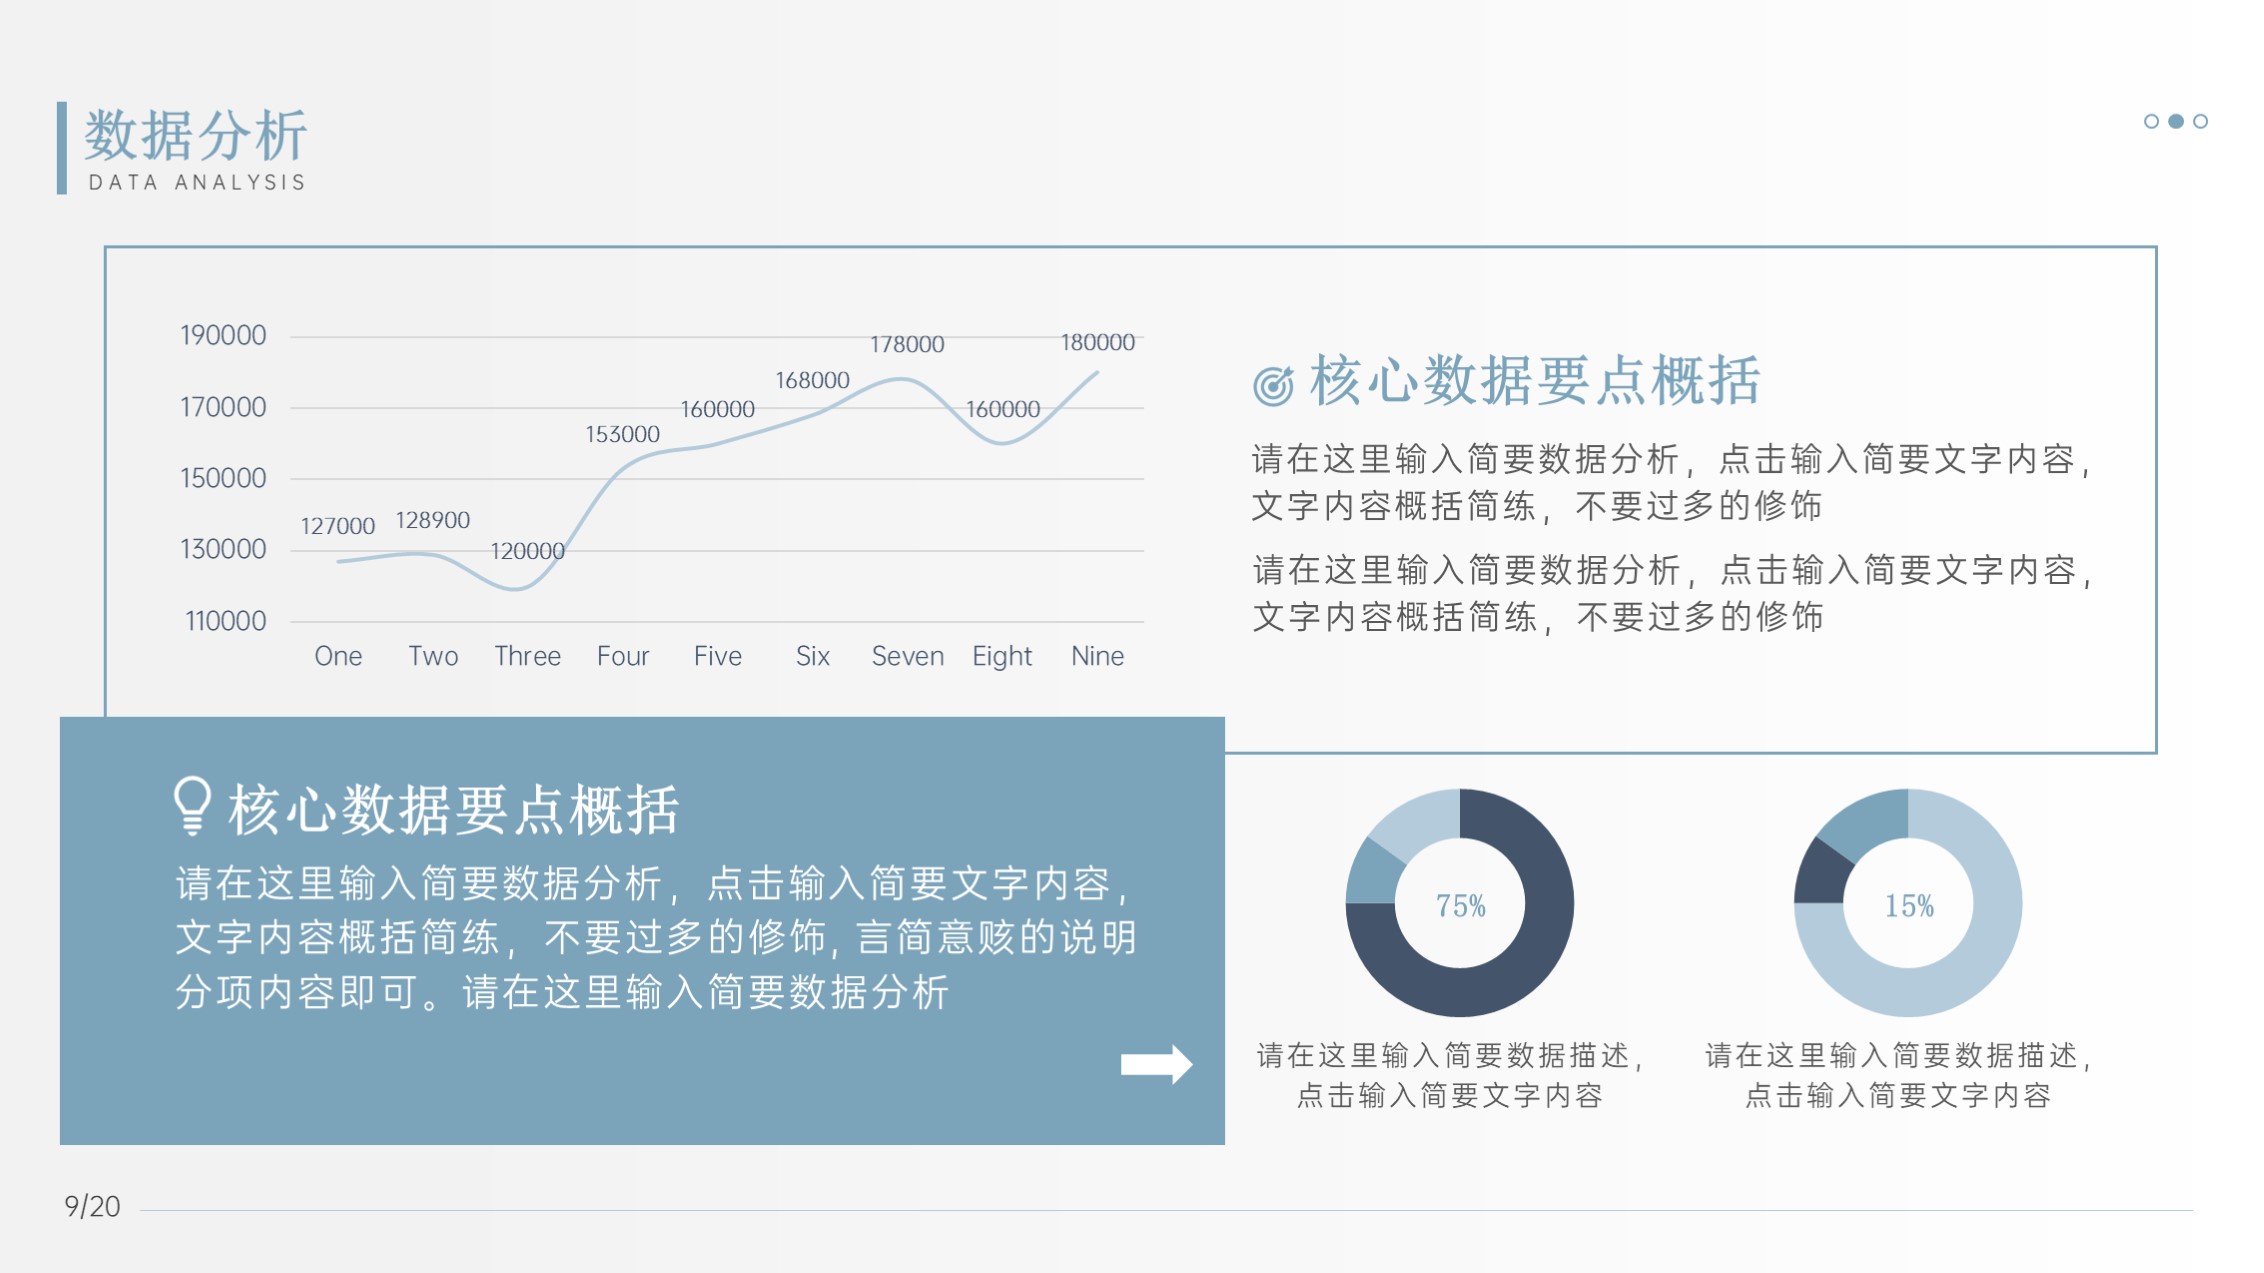
Task: Click the 75% donut chart
Action: 1460,903
